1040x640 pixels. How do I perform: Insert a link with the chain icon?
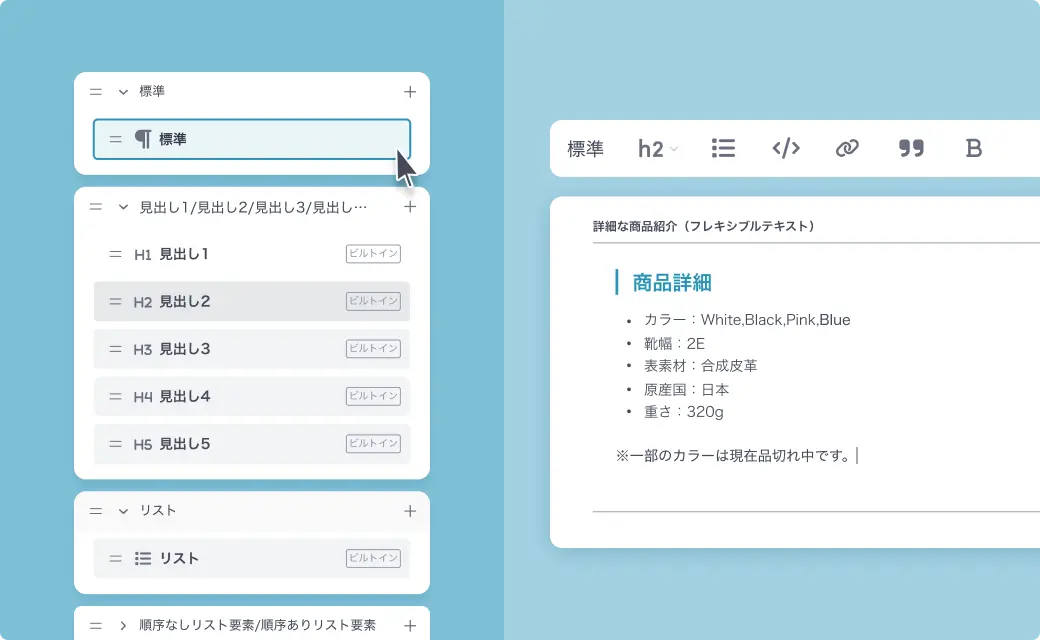click(847, 148)
